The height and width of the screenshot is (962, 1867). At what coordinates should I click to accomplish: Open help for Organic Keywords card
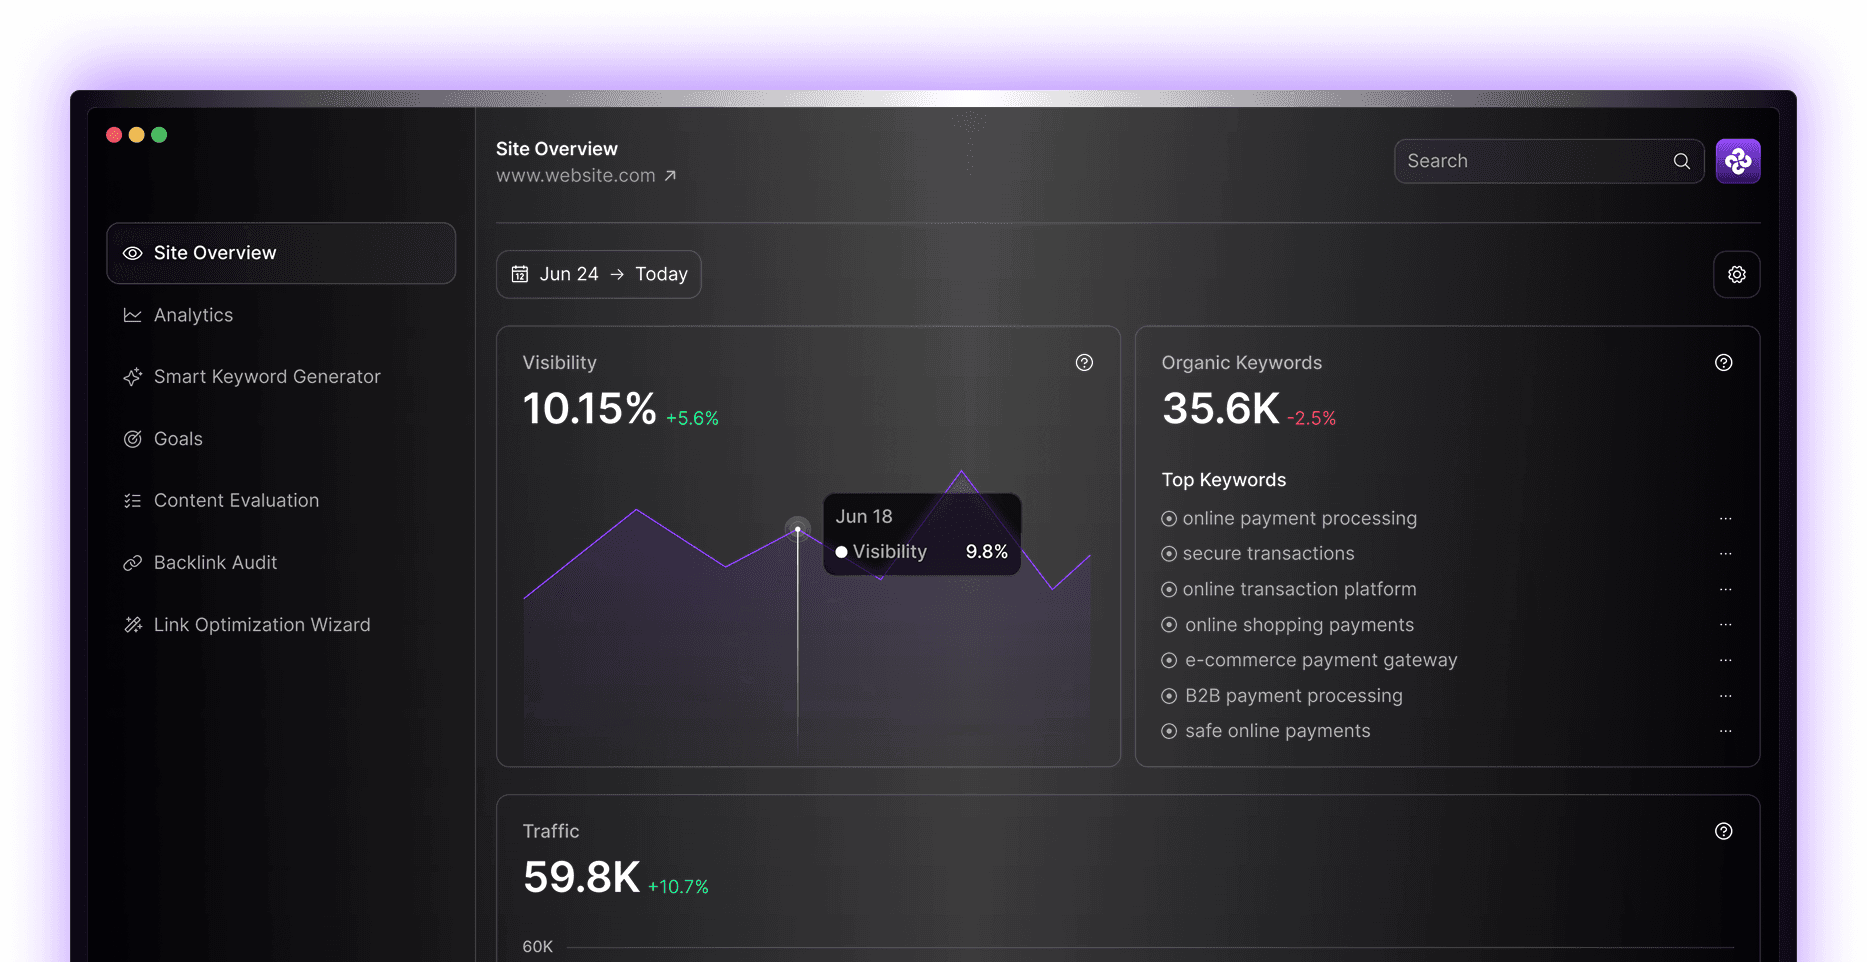tap(1724, 363)
